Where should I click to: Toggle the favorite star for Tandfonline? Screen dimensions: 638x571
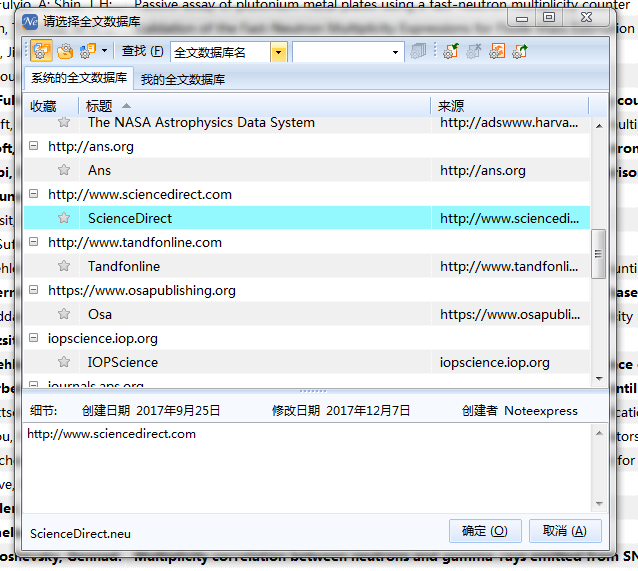coord(64,266)
